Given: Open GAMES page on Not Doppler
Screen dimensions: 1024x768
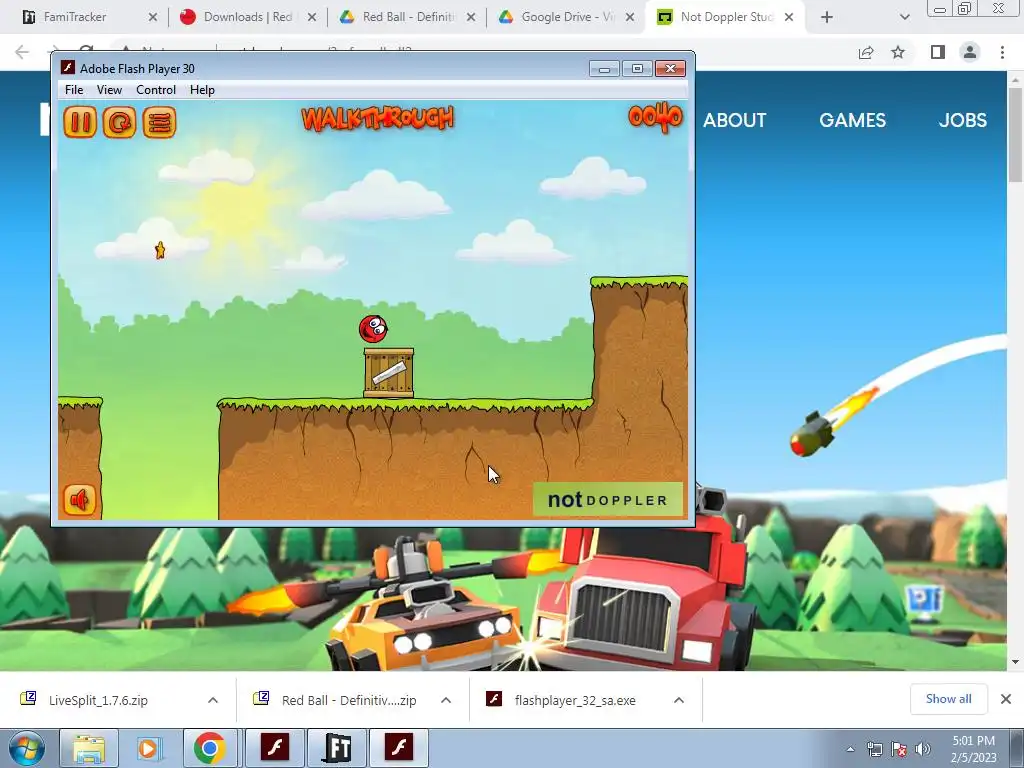Looking at the screenshot, I should click(x=852, y=120).
